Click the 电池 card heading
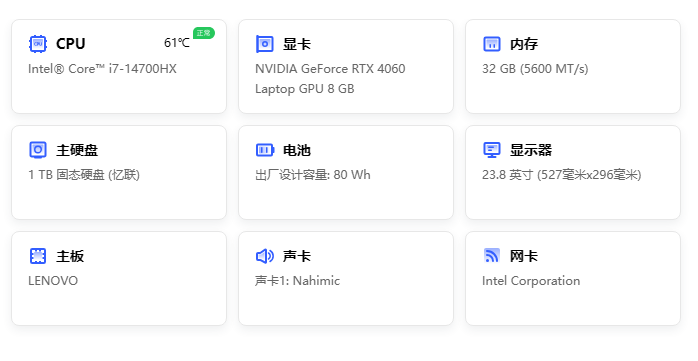Image resolution: width=698 pixels, height=361 pixels. pos(297,150)
